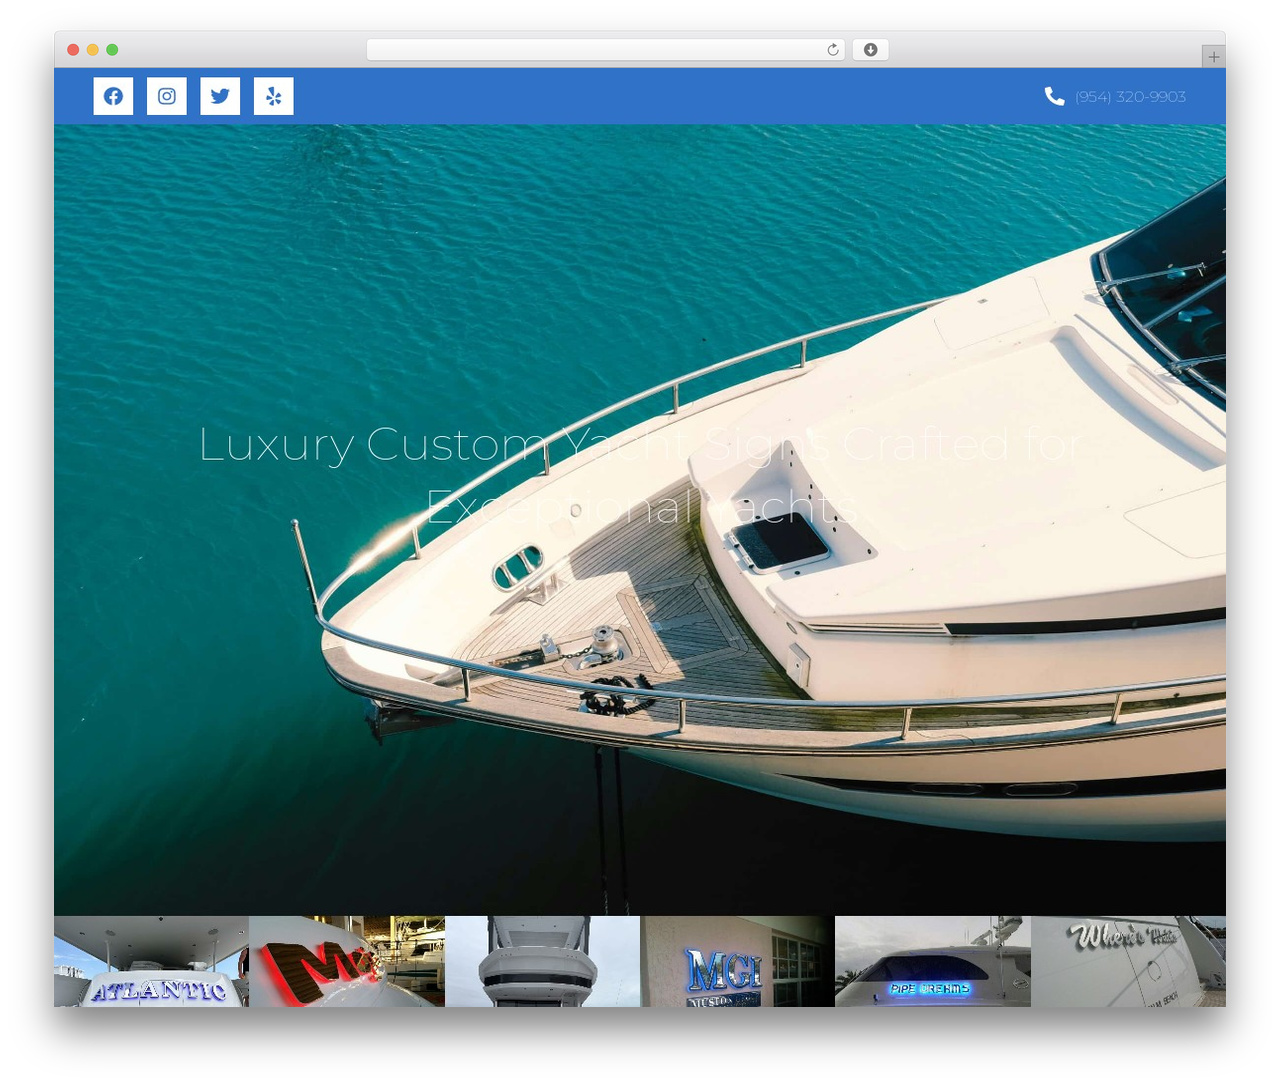This screenshot has width=1280, height=1084.
Task: Minimize the browser window
Action: (x=93, y=50)
